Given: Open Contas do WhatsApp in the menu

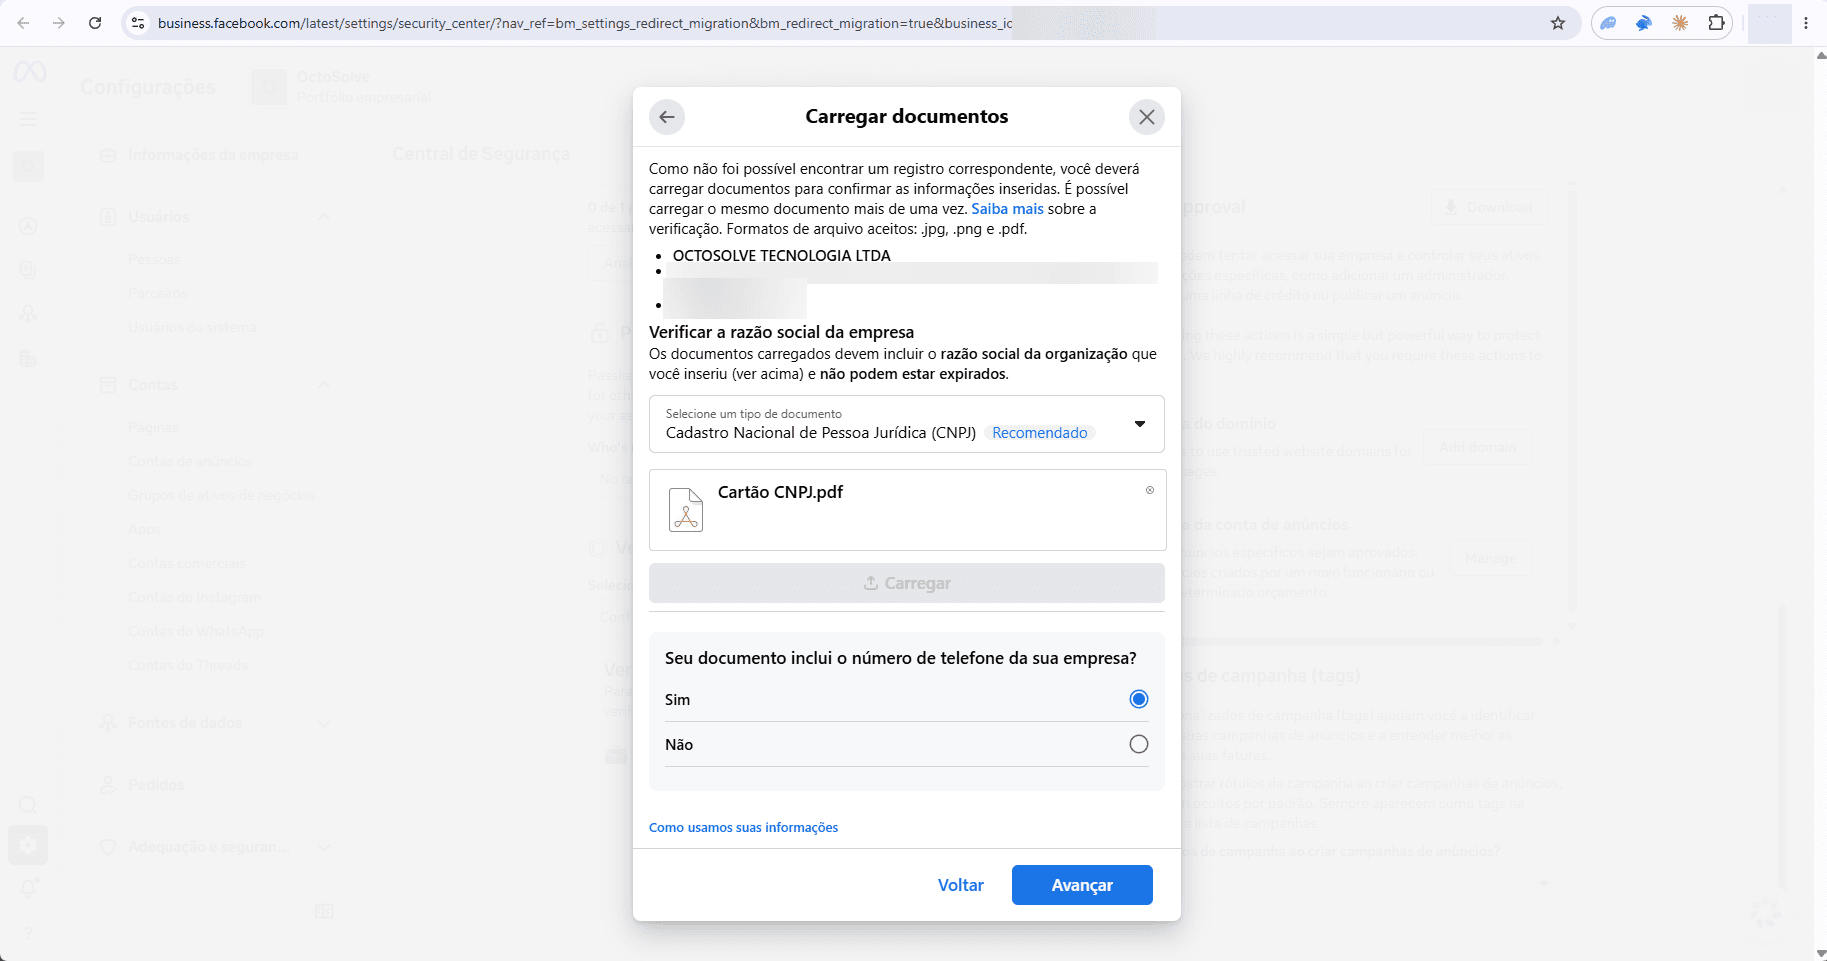Looking at the screenshot, I should coord(196,632).
